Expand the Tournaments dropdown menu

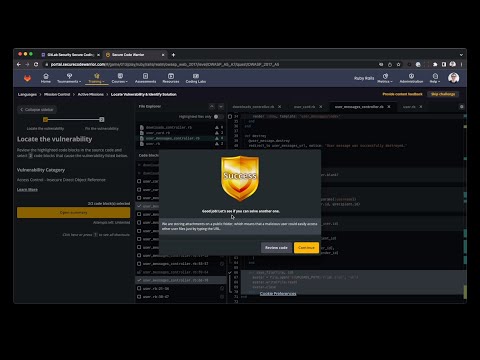click(69, 78)
